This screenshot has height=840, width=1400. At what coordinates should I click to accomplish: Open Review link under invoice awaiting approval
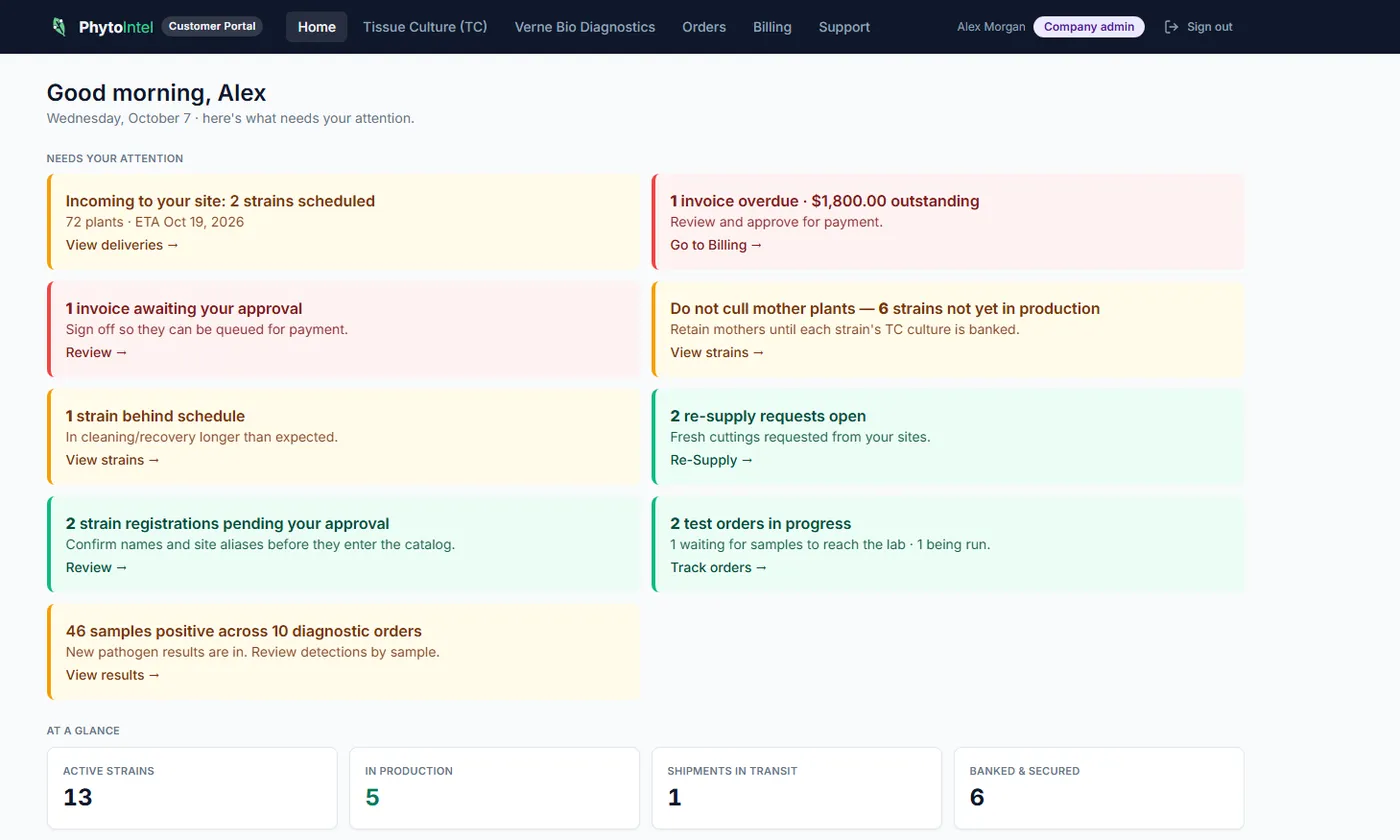coord(97,352)
